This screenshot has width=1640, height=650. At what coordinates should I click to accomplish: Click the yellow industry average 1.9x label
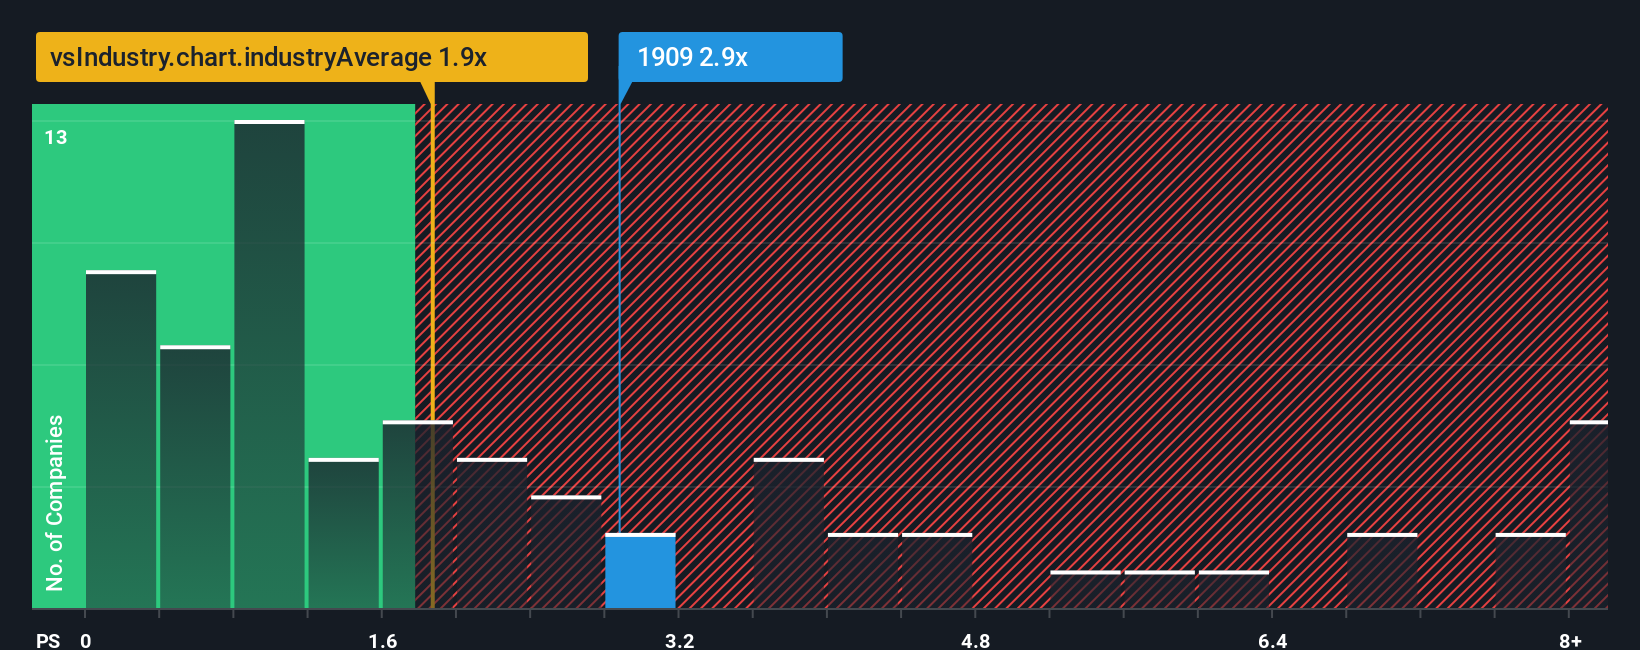pos(311,57)
